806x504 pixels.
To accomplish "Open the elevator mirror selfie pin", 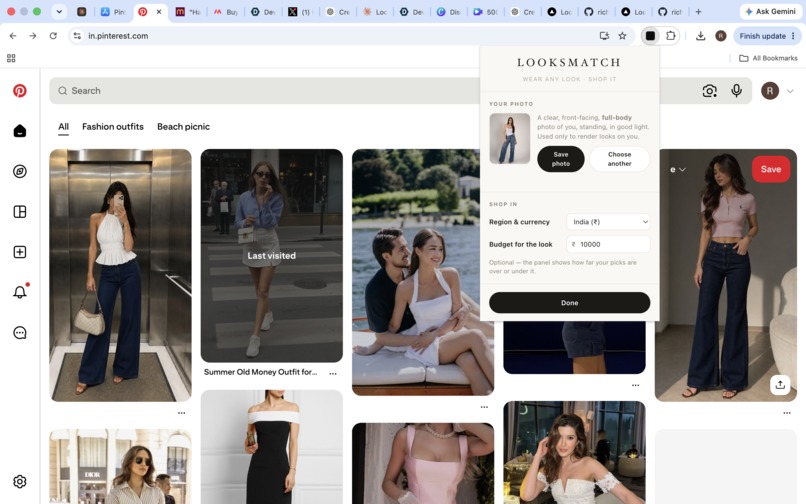I will coord(120,275).
